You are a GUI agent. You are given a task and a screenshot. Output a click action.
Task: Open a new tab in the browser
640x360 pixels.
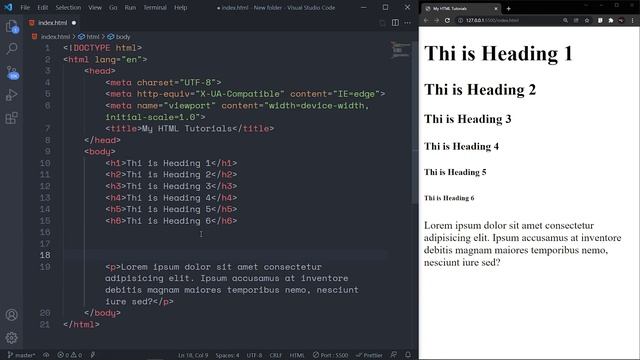pyautogui.click(x=509, y=8)
